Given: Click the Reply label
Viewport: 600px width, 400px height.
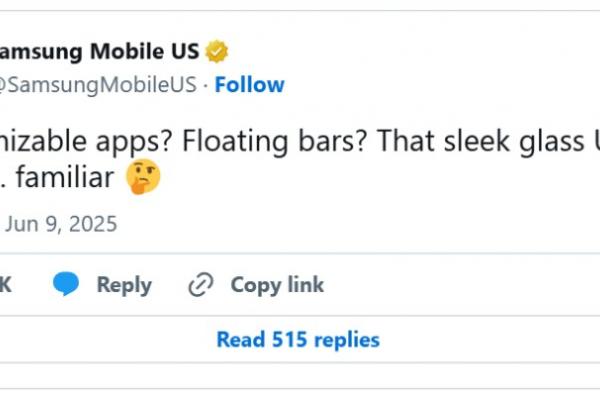Looking at the screenshot, I should (x=124, y=285).
